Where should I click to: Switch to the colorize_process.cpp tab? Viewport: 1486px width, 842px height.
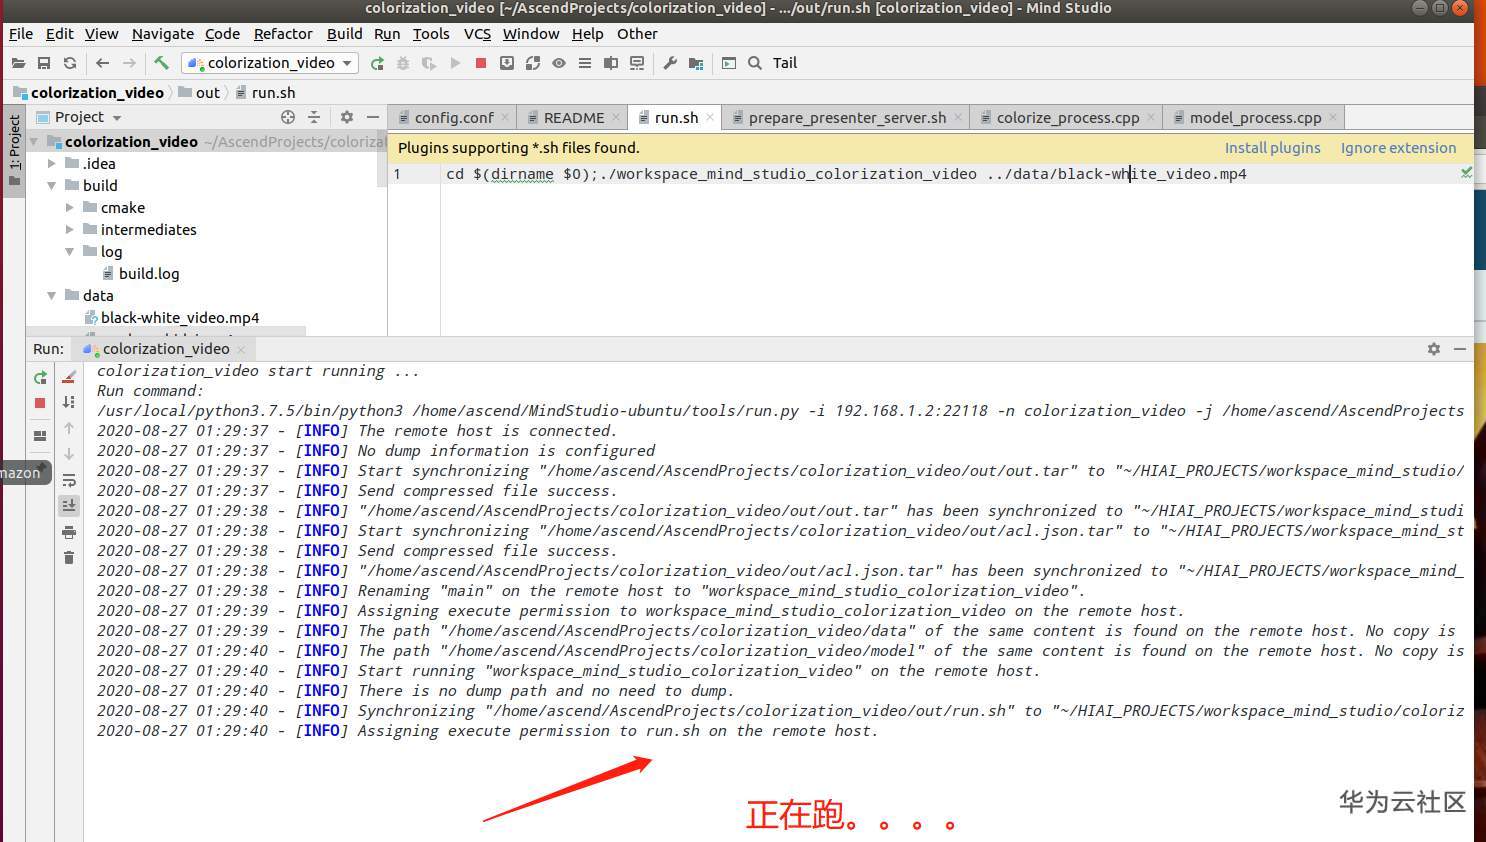tap(1067, 118)
